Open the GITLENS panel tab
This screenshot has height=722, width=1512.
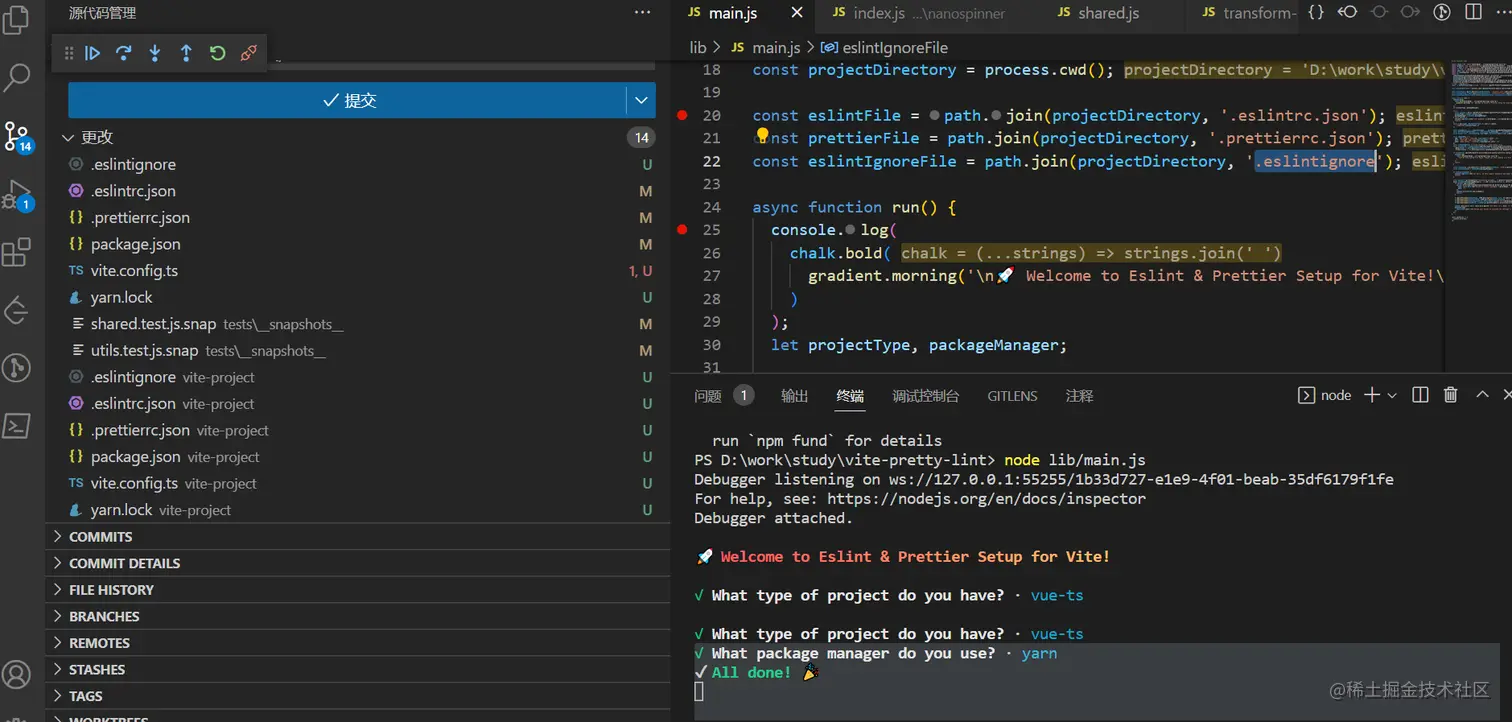(1012, 396)
